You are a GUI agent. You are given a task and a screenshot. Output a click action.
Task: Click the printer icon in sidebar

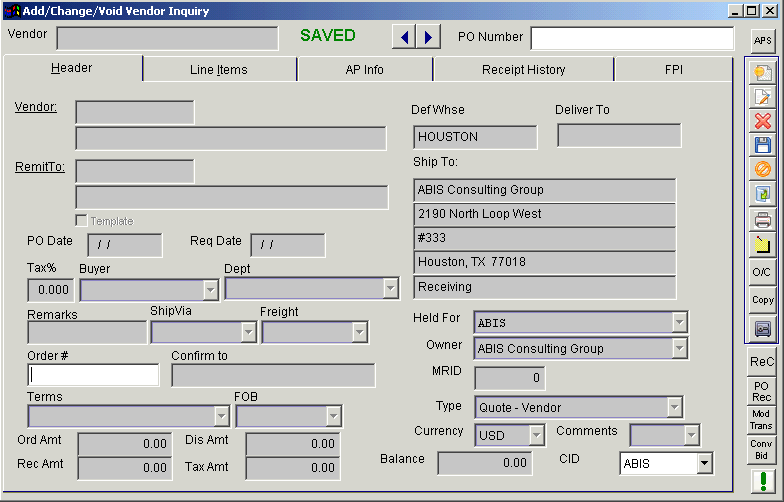click(762, 220)
